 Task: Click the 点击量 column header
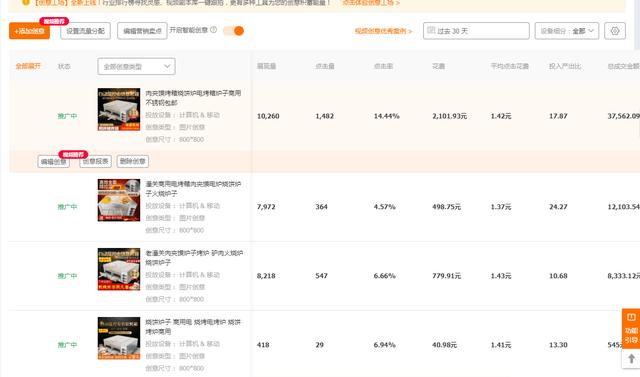325,66
